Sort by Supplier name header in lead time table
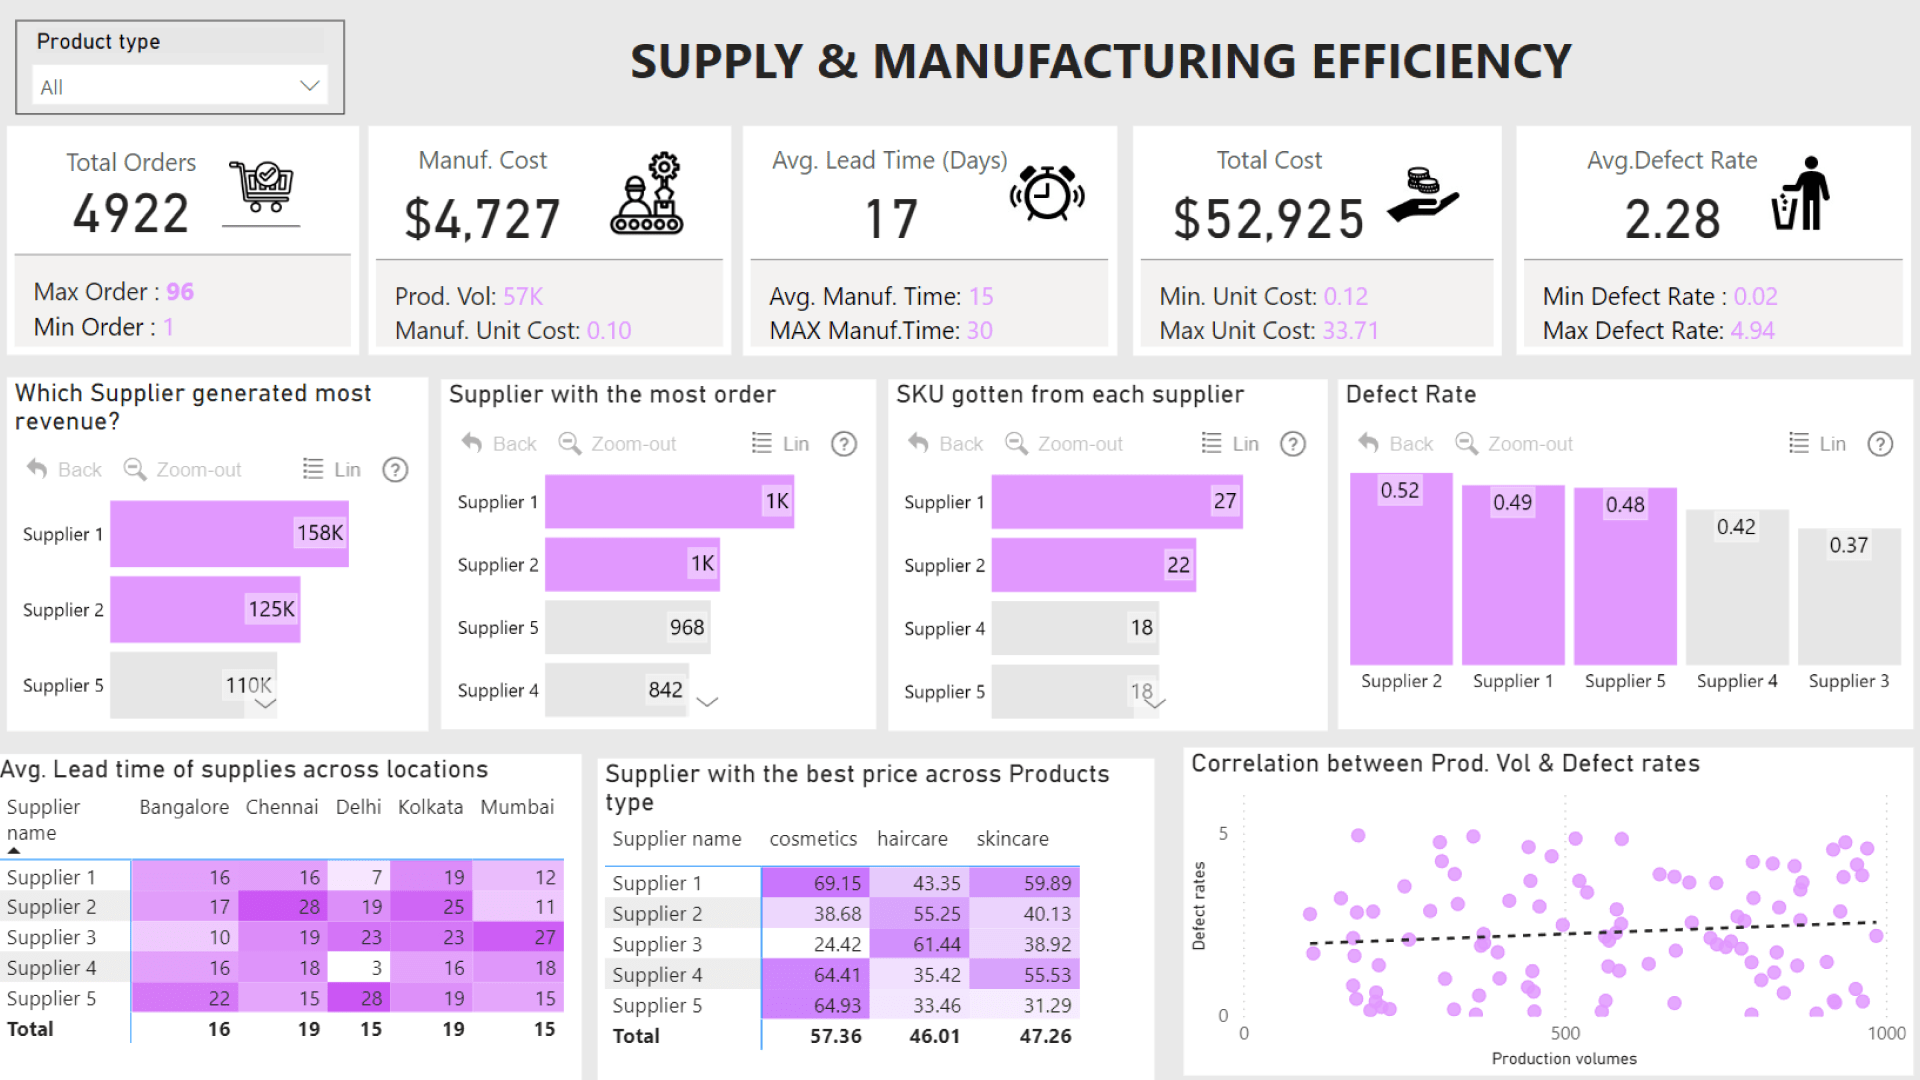Screen dimensions: 1920x1080 [x=43, y=819]
